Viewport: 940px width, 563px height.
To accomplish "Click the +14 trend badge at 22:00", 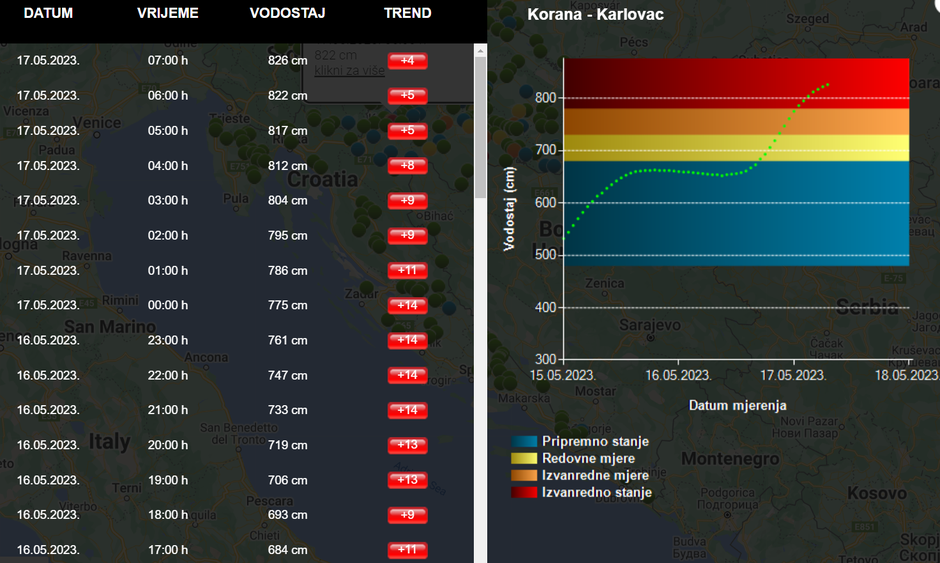I will pos(407,375).
